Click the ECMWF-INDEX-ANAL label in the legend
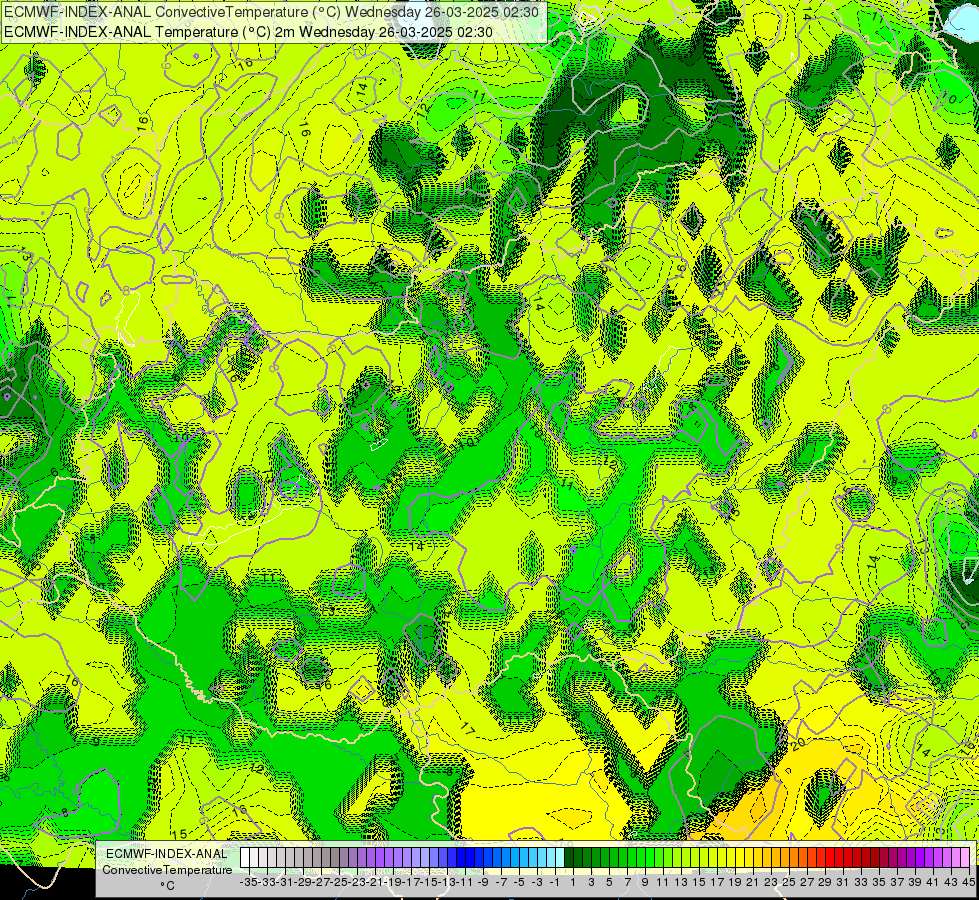 click(x=167, y=854)
